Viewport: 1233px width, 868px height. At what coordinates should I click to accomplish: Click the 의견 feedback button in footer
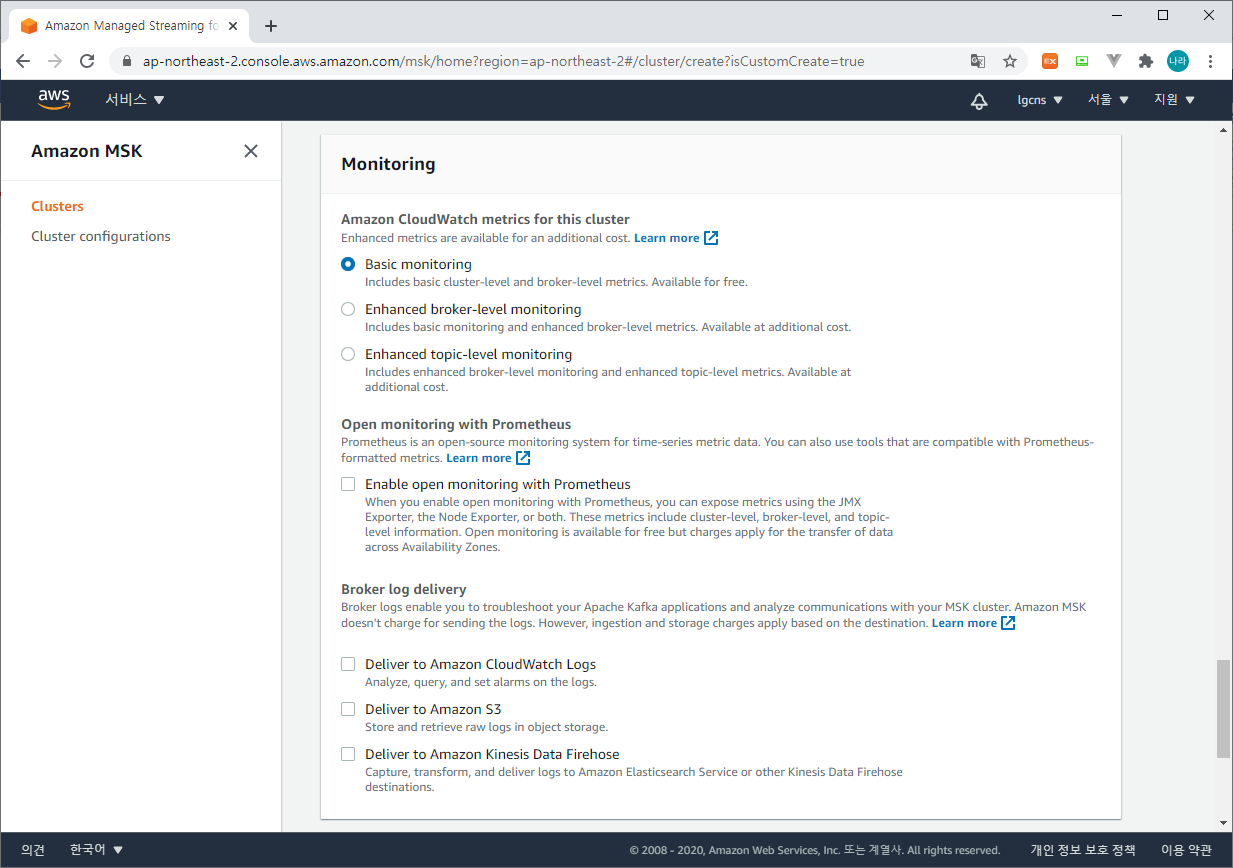[33, 850]
